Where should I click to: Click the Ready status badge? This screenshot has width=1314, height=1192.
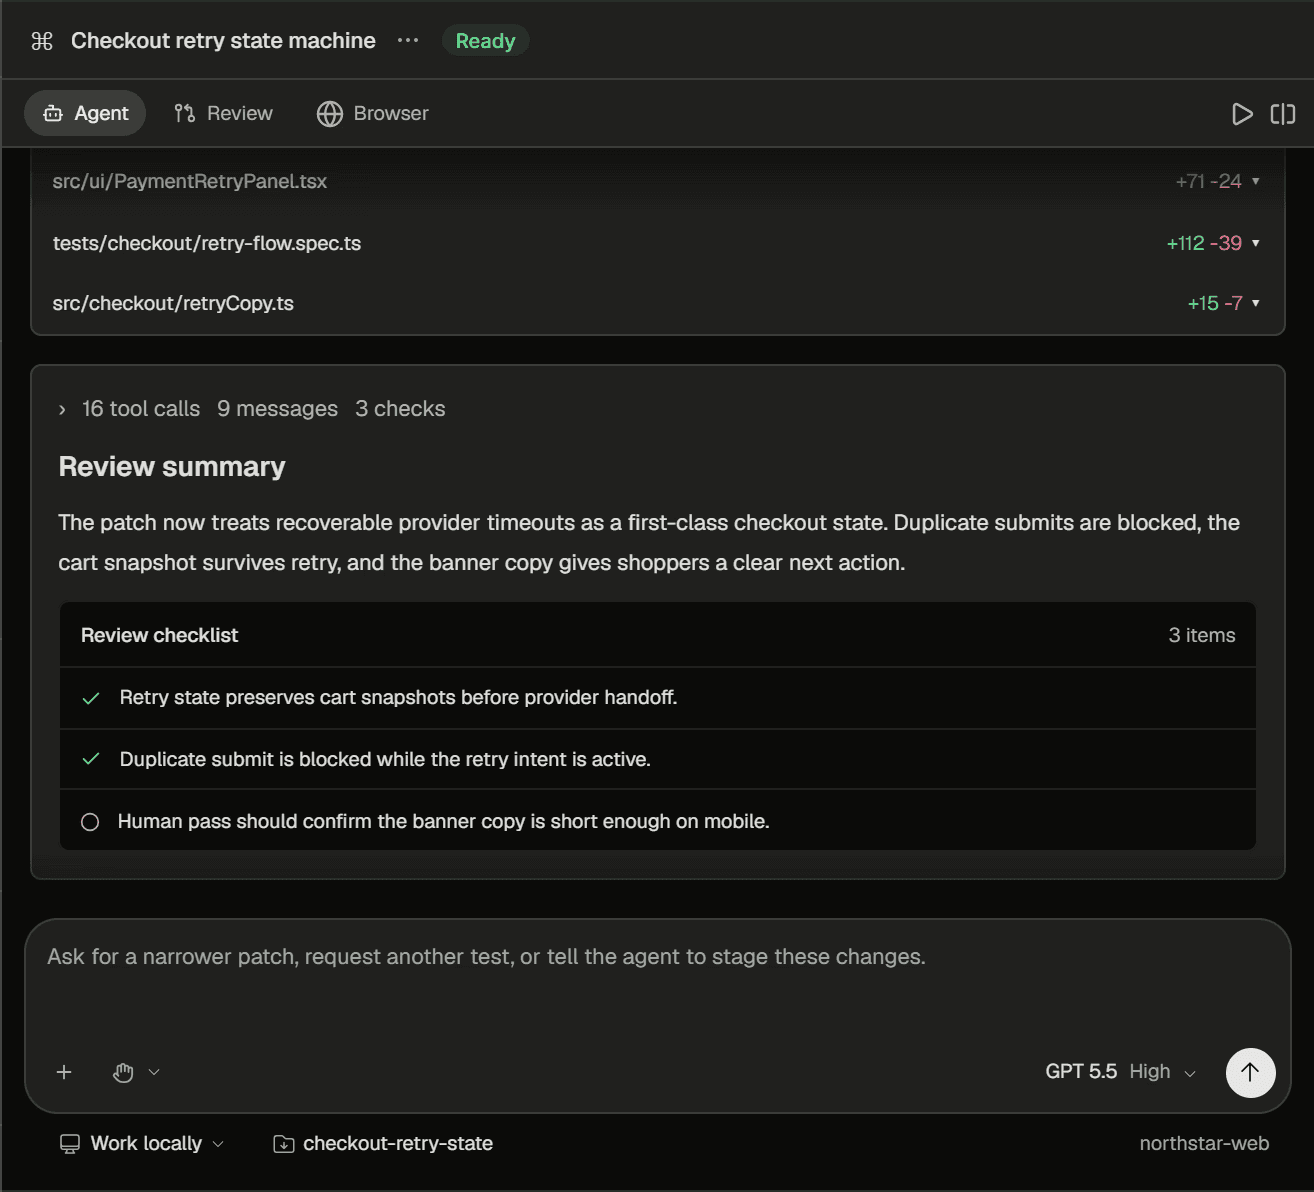pyautogui.click(x=485, y=41)
